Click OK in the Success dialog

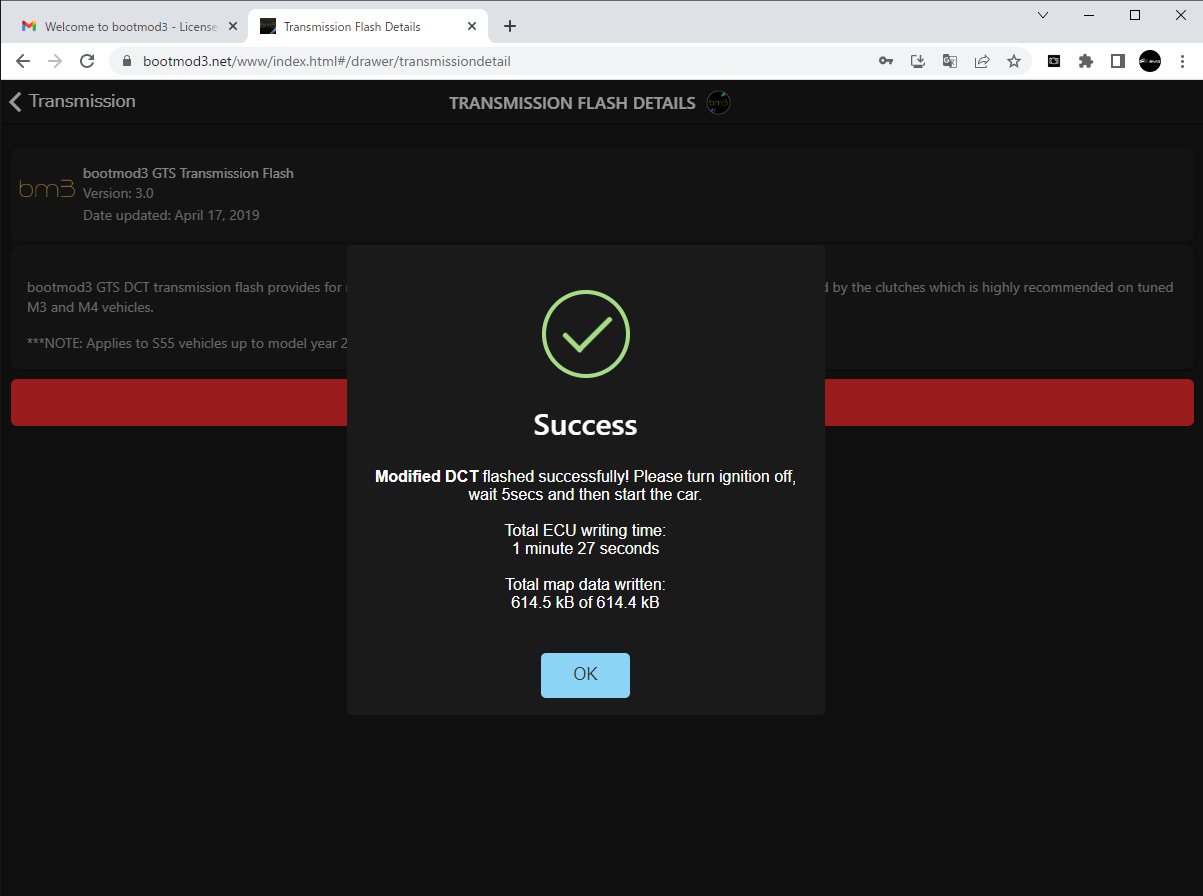pos(585,675)
